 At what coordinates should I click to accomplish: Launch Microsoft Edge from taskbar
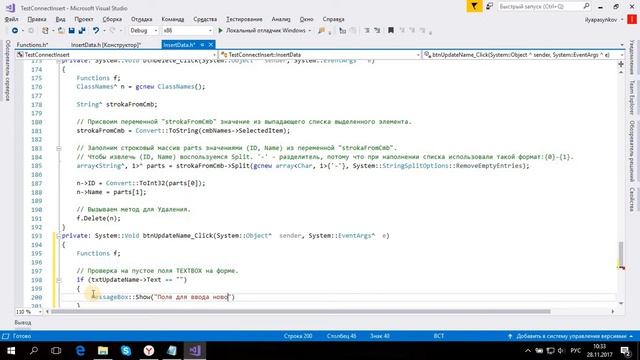pos(80,351)
